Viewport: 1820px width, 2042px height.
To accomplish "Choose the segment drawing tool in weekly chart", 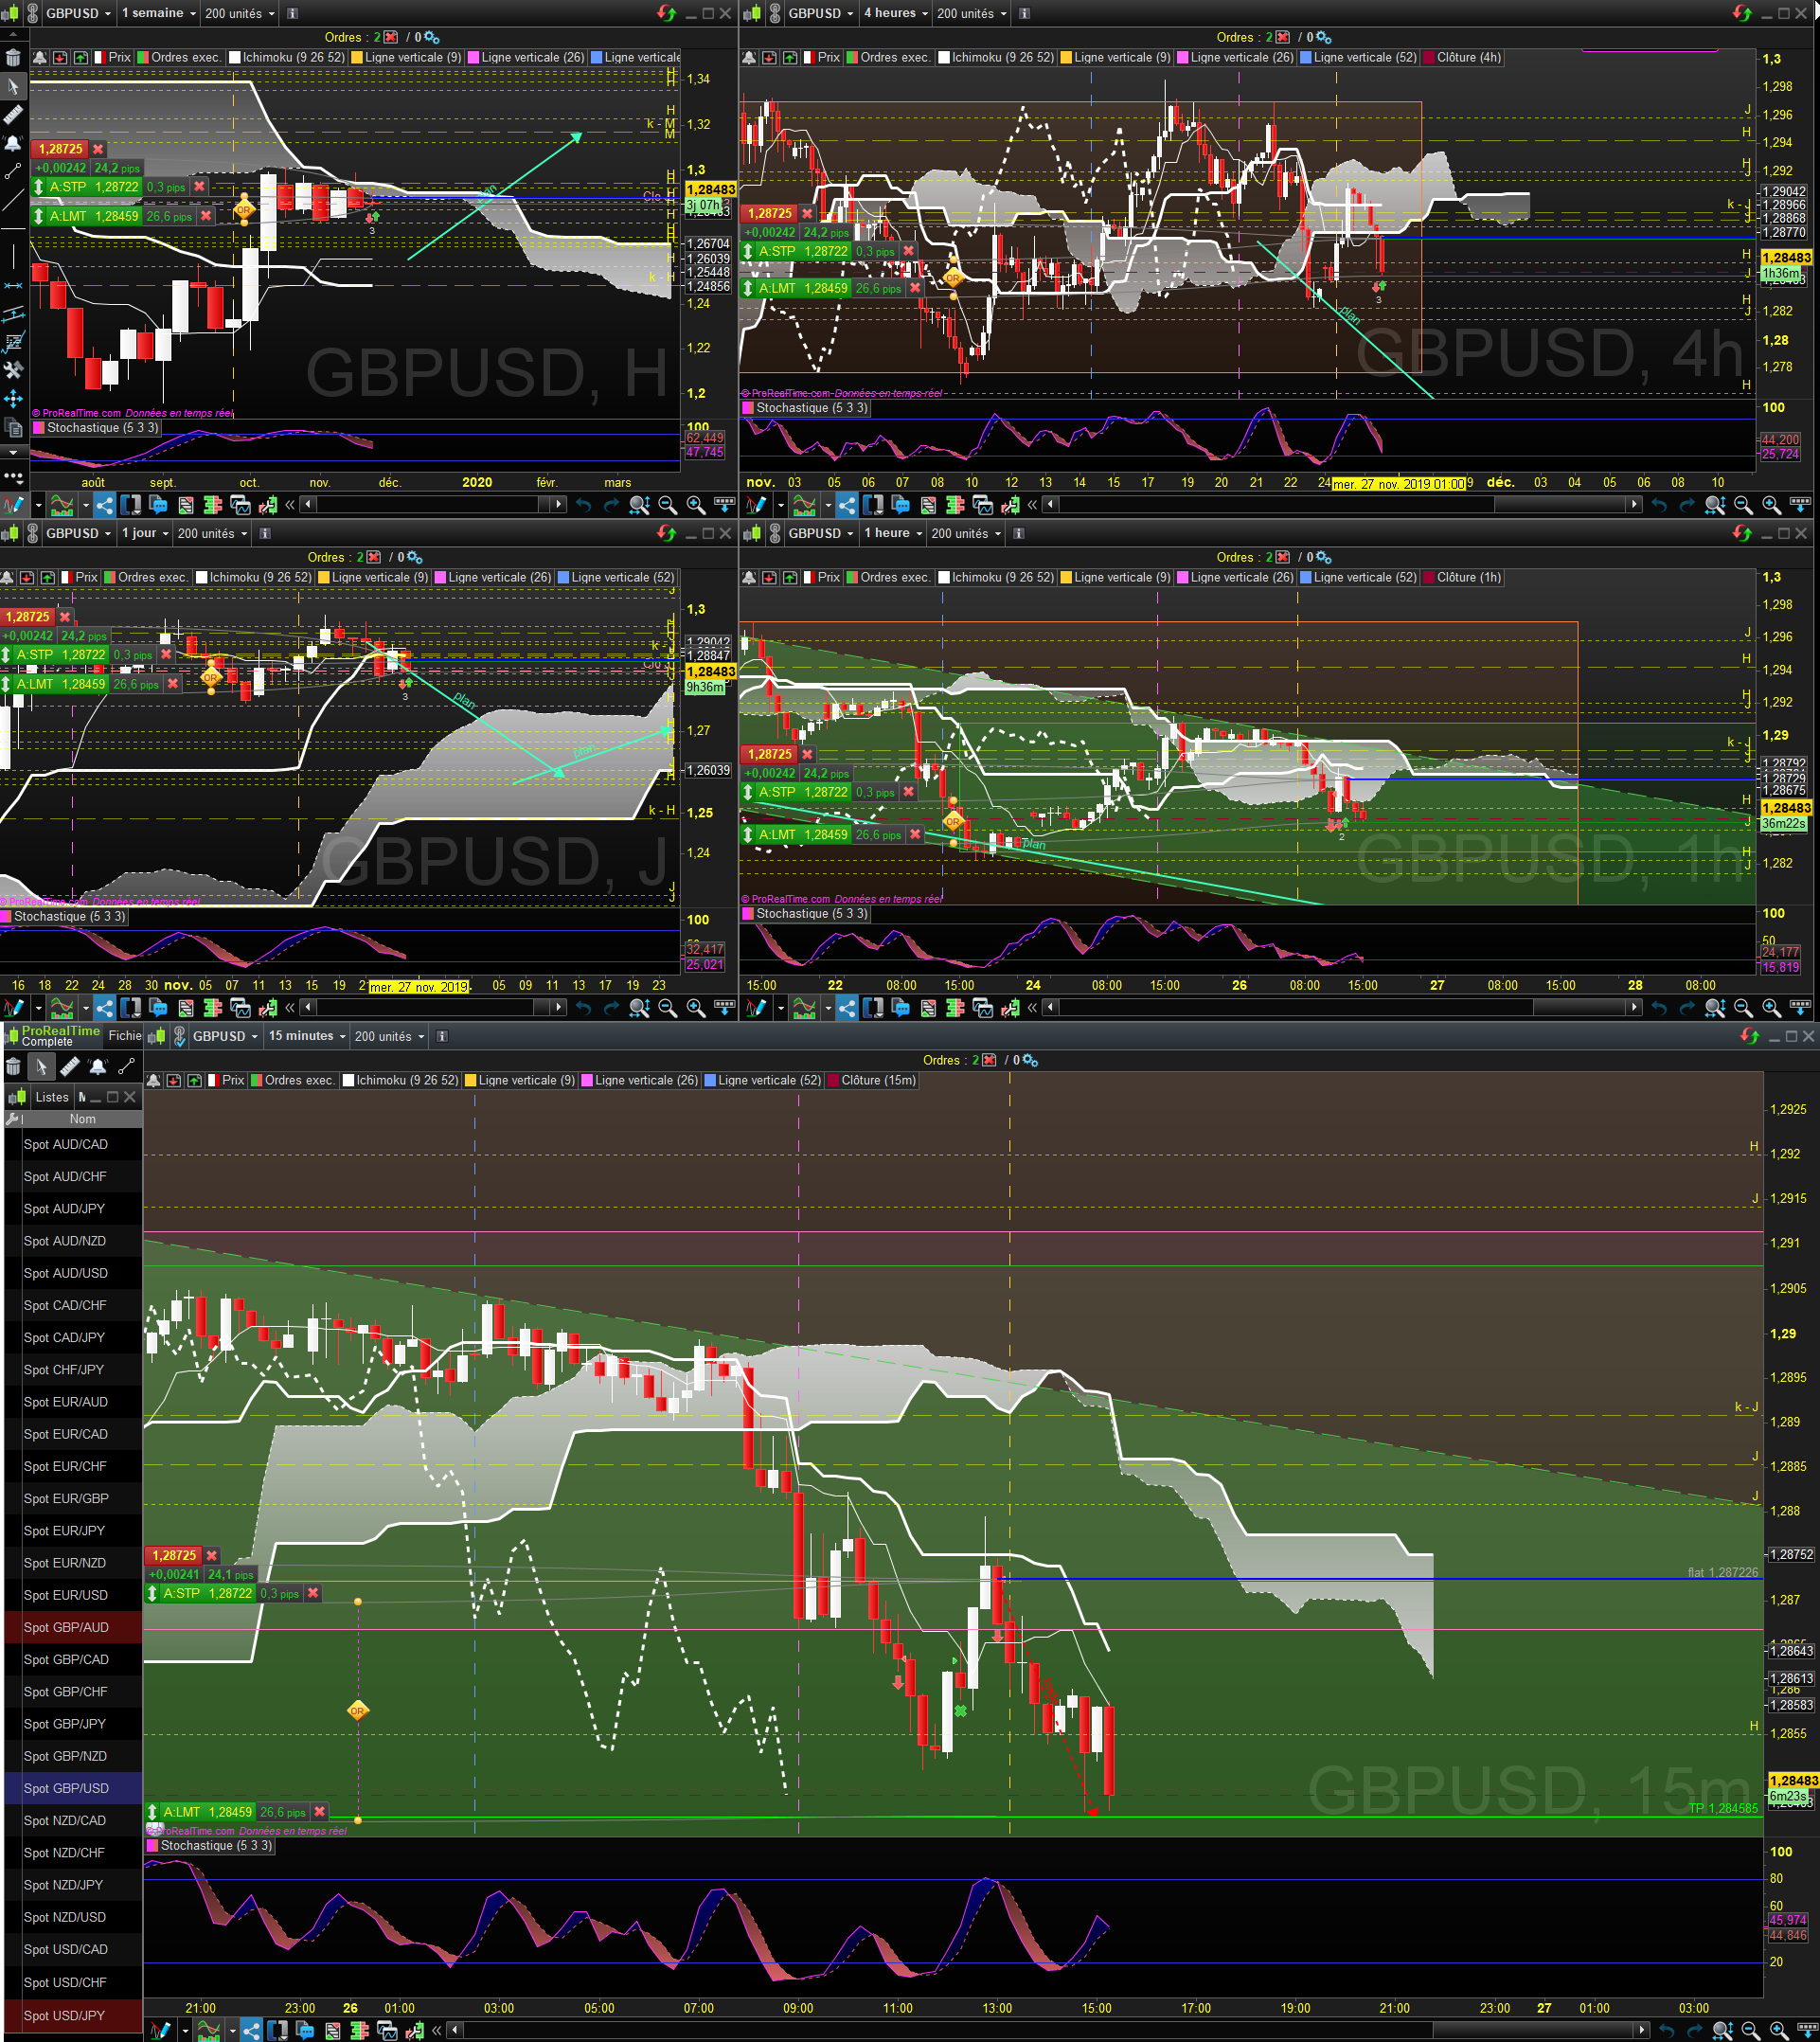I will click(13, 172).
